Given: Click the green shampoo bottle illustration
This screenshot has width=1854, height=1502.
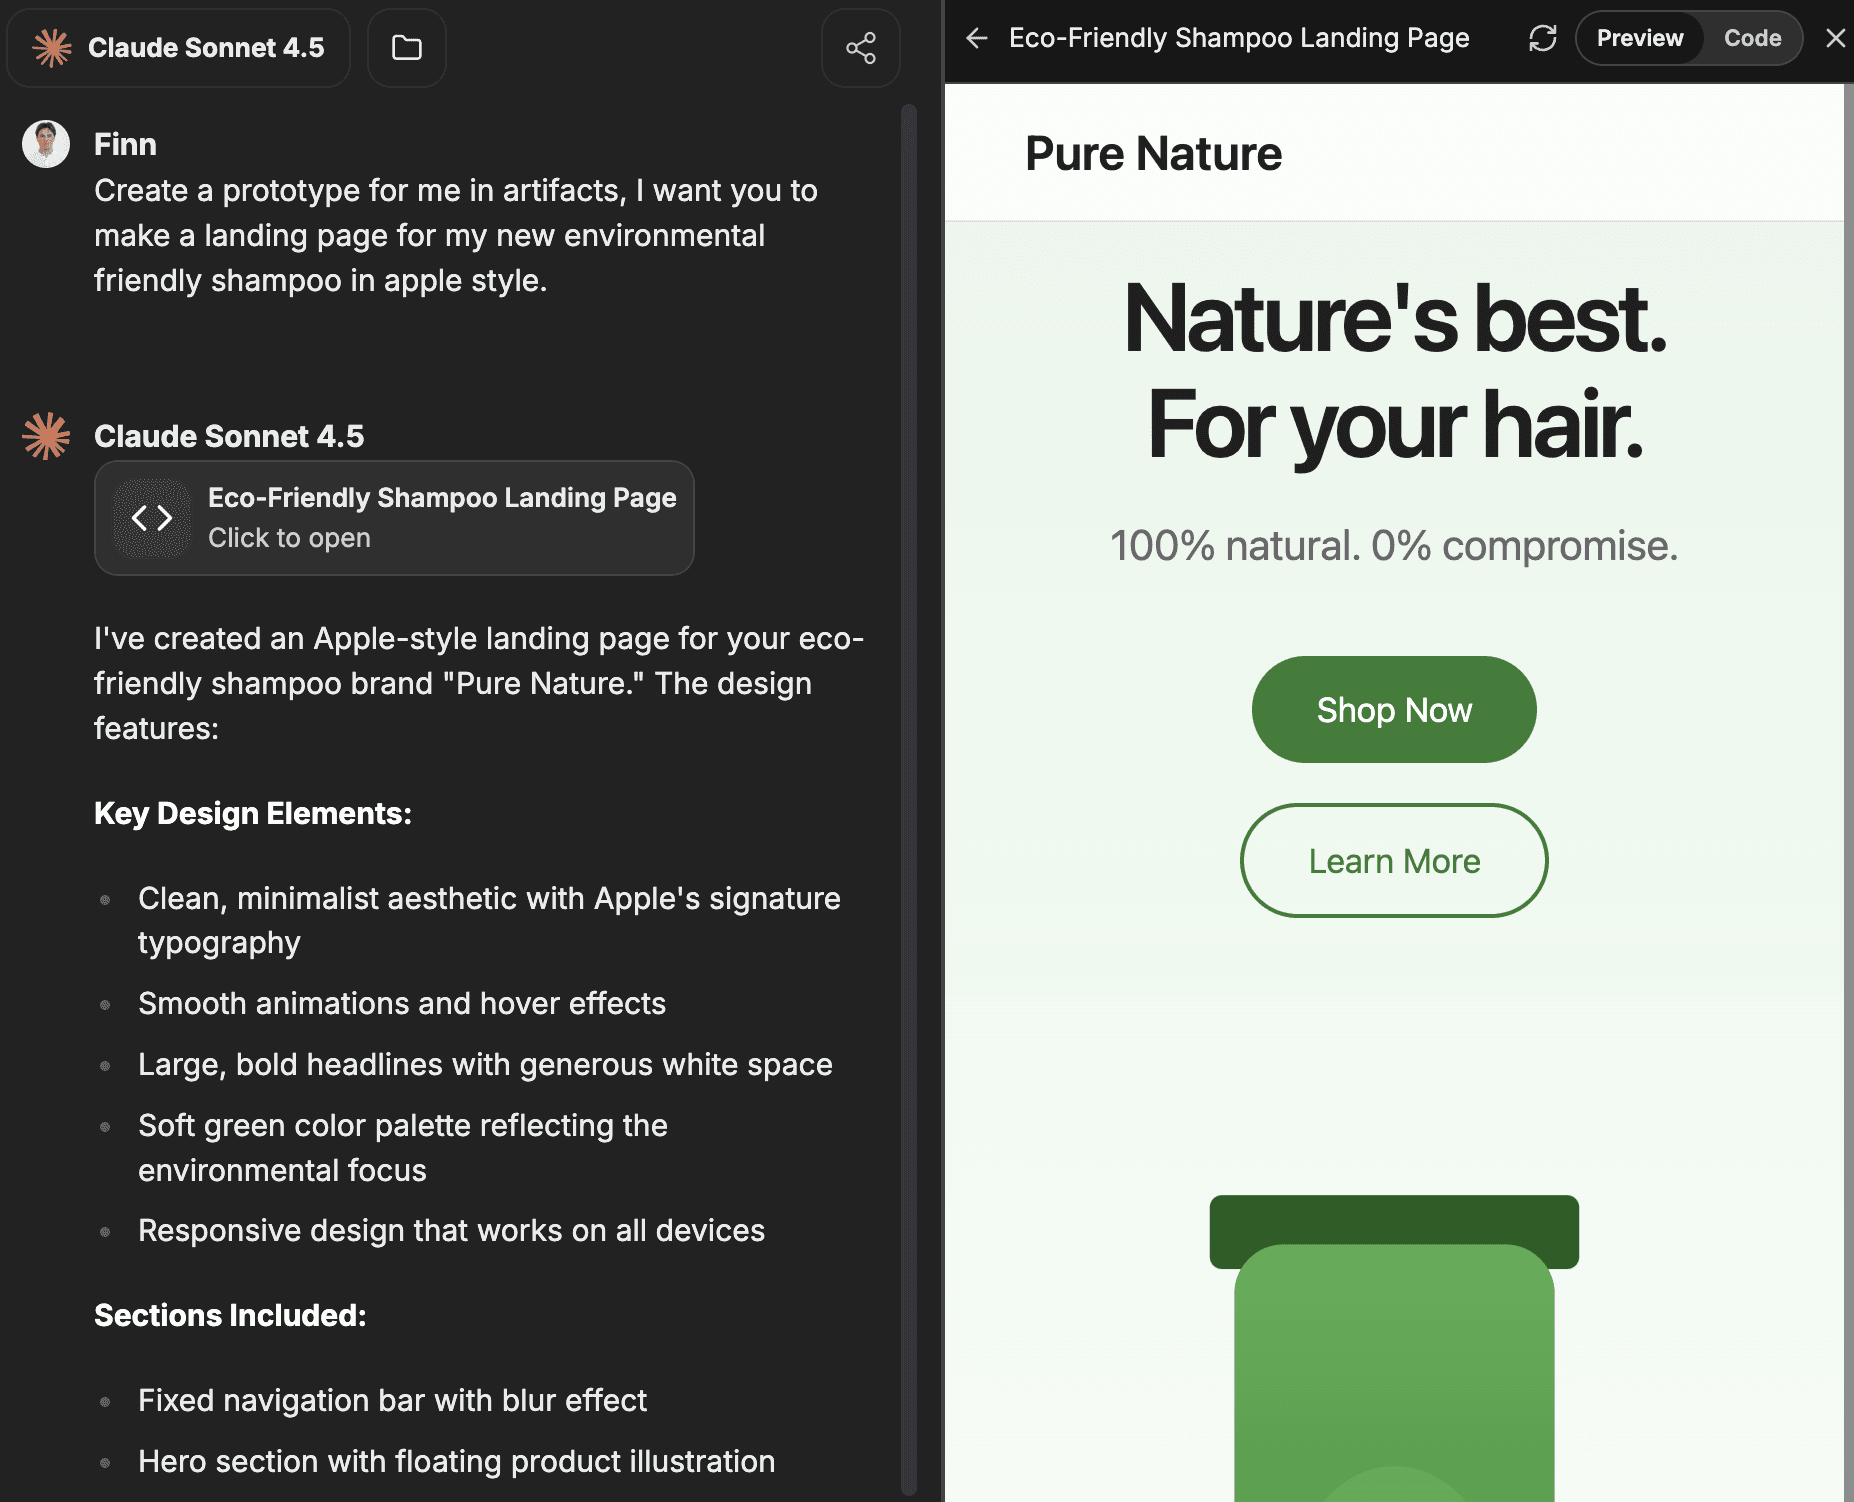Looking at the screenshot, I should pos(1394,1348).
